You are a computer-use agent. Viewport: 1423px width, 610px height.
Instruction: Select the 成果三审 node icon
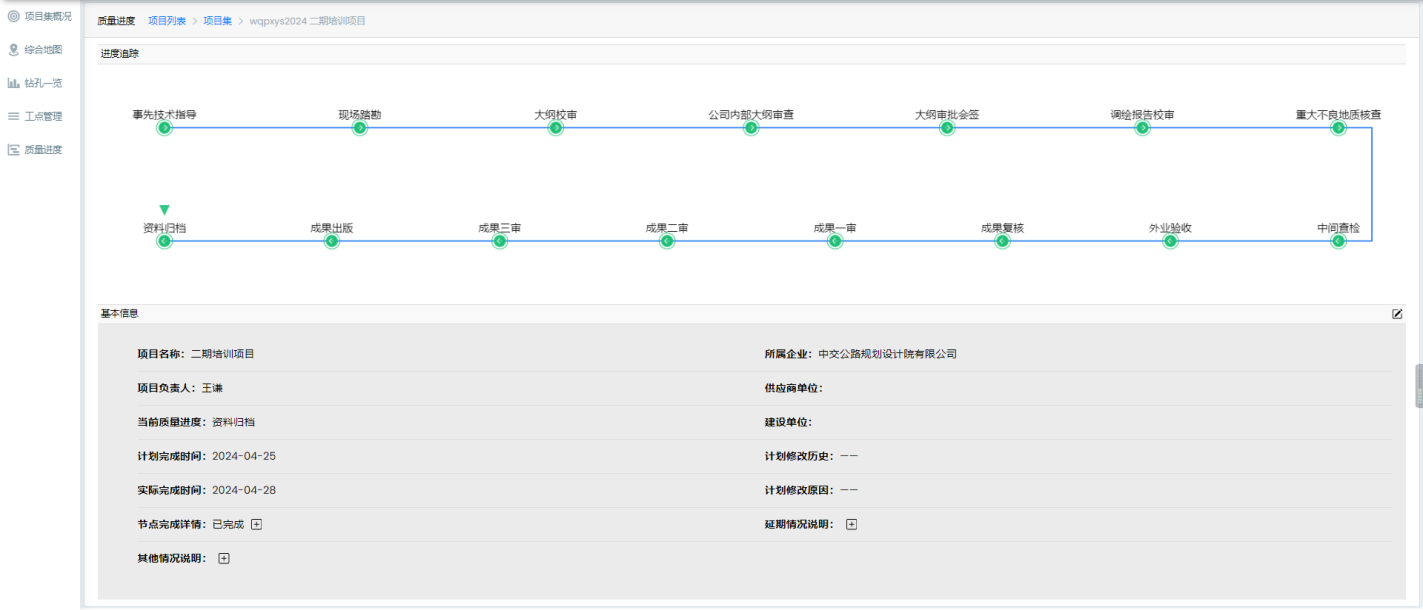click(499, 241)
